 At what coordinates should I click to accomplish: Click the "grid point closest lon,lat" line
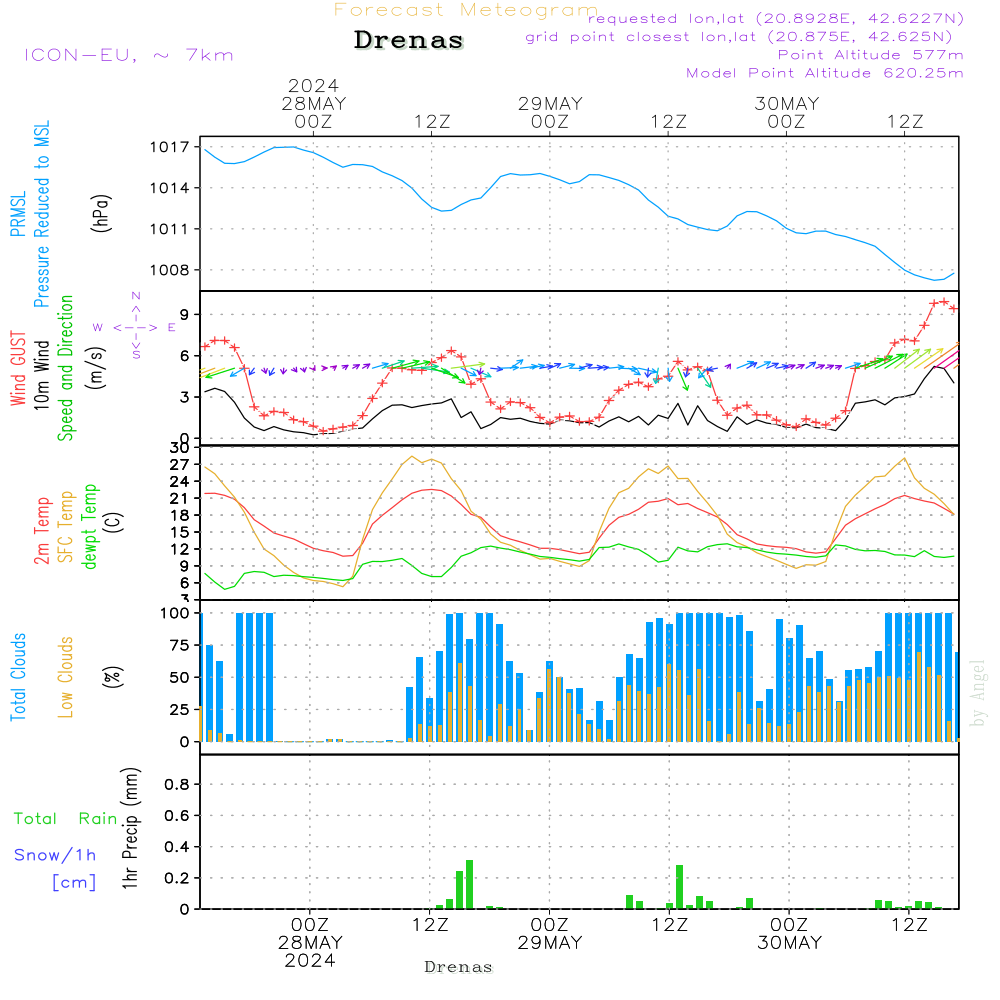pyautogui.click(x=739, y=37)
